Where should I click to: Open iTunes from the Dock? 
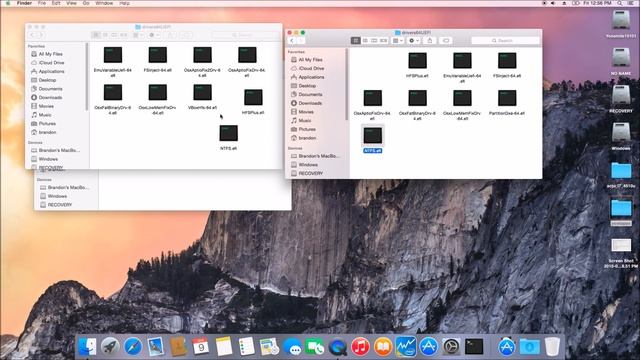click(x=360, y=347)
